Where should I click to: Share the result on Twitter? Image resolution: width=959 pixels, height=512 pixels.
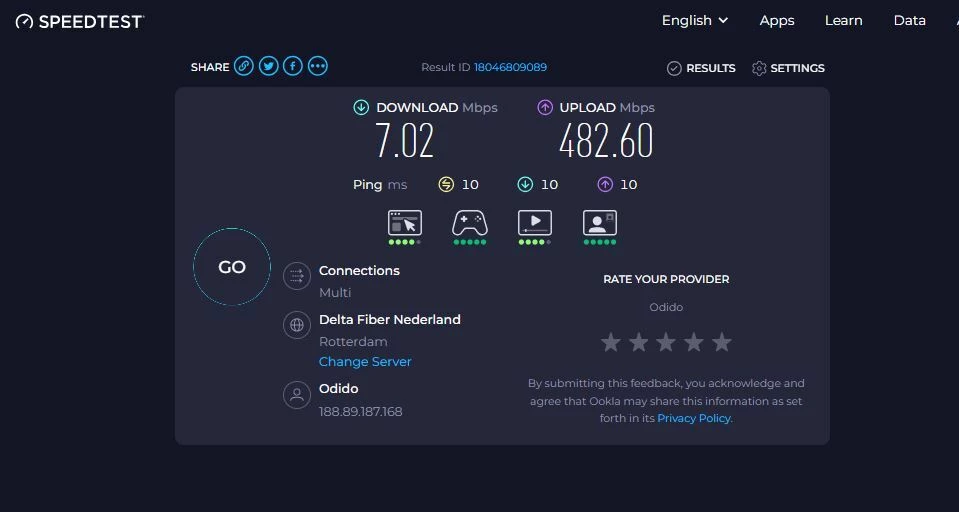[x=268, y=66]
